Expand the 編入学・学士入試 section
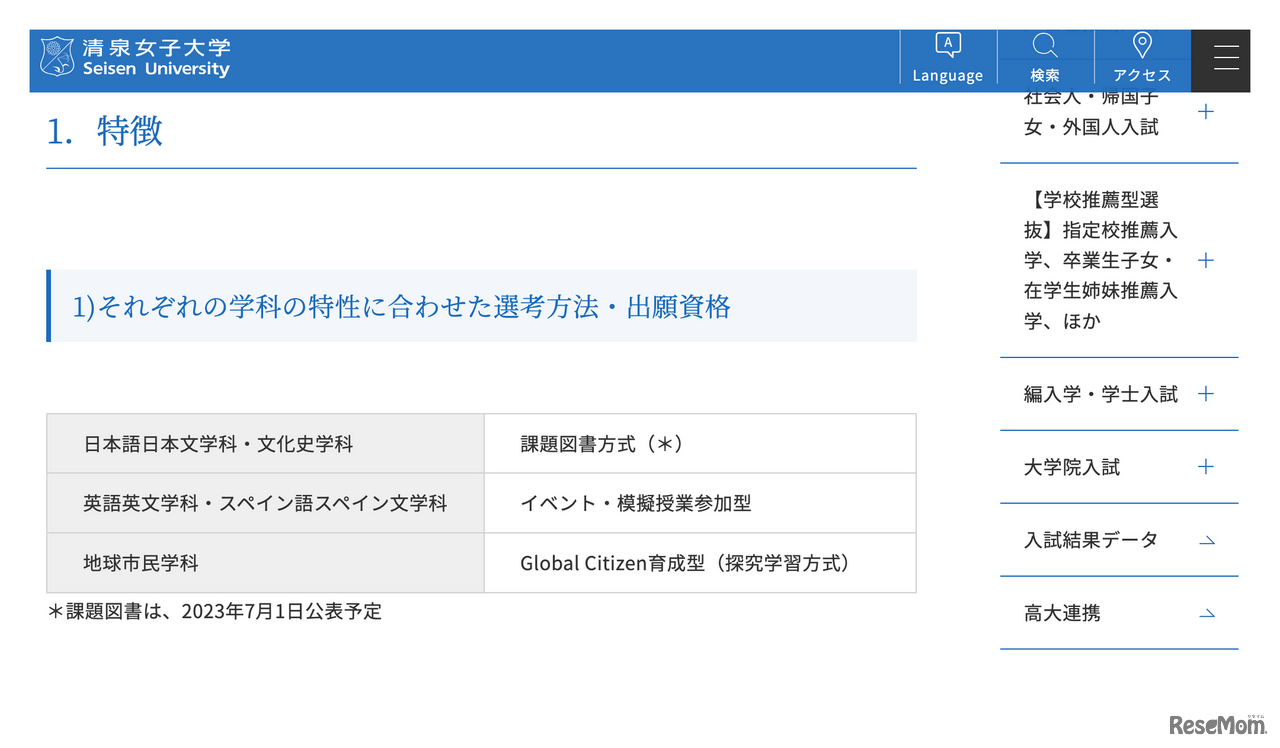The image size is (1280, 748). [1206, 393]
